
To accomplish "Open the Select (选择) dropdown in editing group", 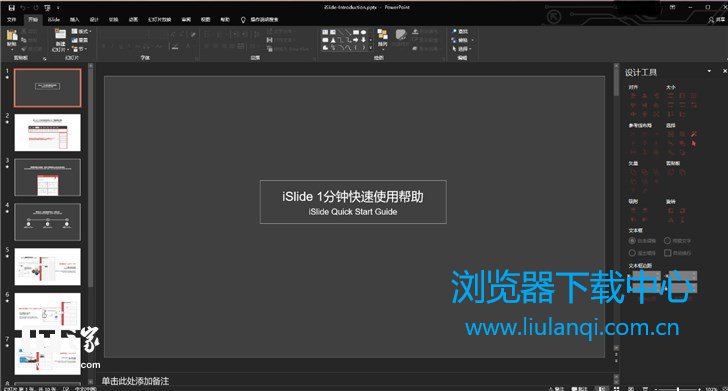I will [x=462, y=49].
